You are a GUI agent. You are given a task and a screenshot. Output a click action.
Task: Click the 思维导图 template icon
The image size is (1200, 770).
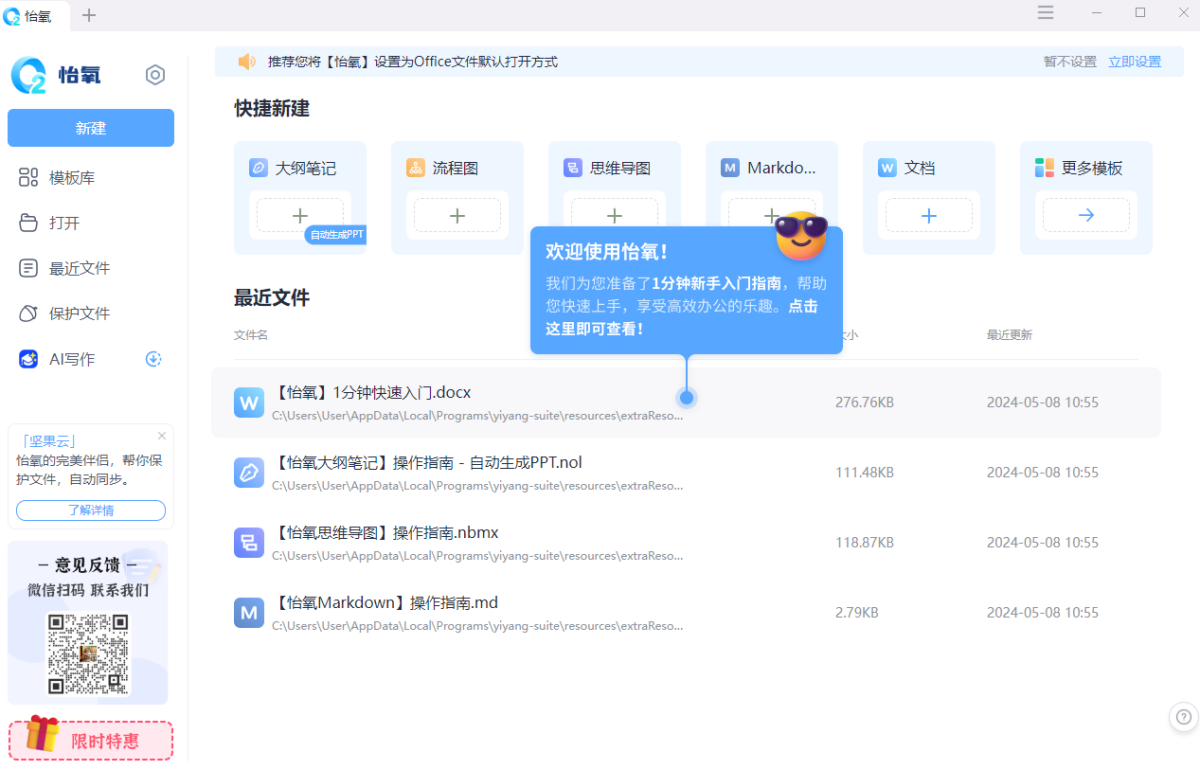(573, 168)
